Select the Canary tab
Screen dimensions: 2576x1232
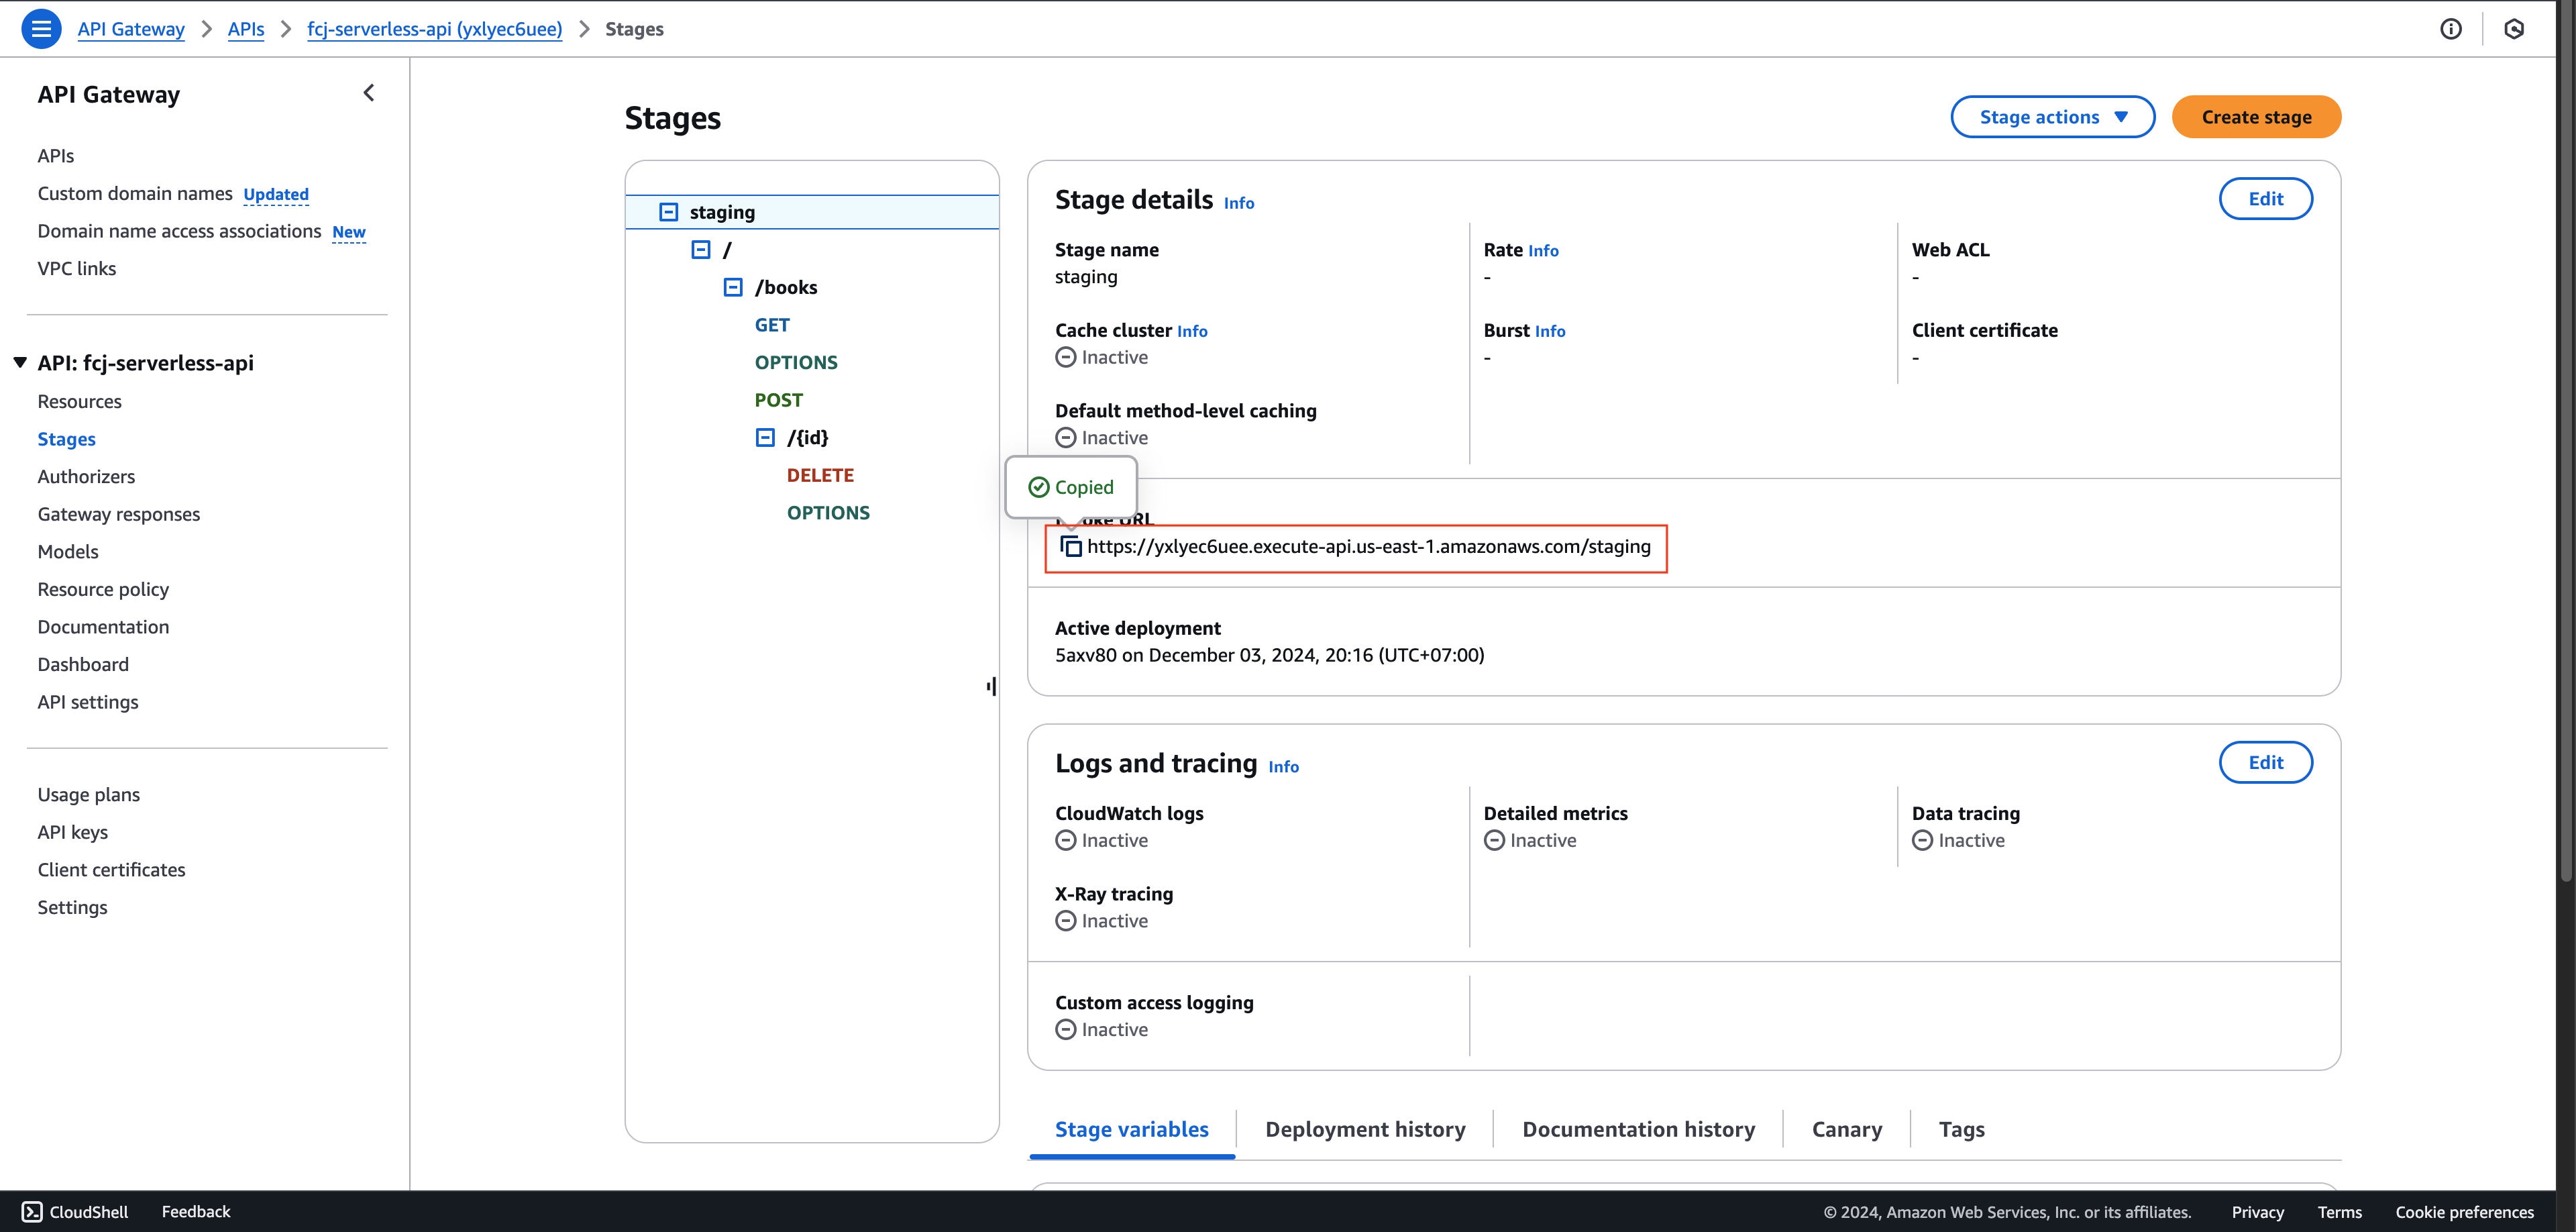tap(1845, 1129)
